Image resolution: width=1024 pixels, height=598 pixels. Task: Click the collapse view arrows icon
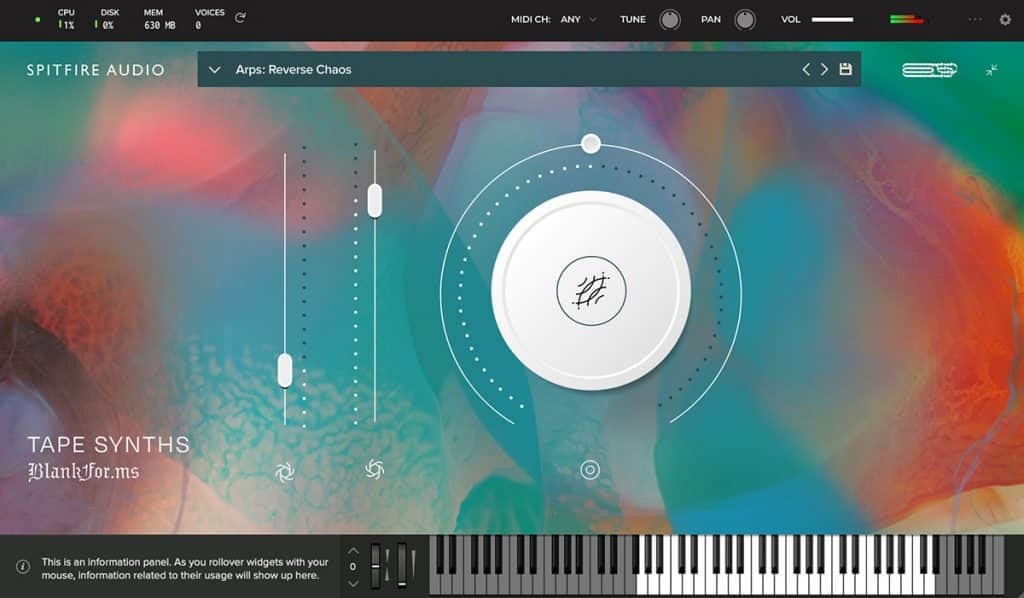991,69
